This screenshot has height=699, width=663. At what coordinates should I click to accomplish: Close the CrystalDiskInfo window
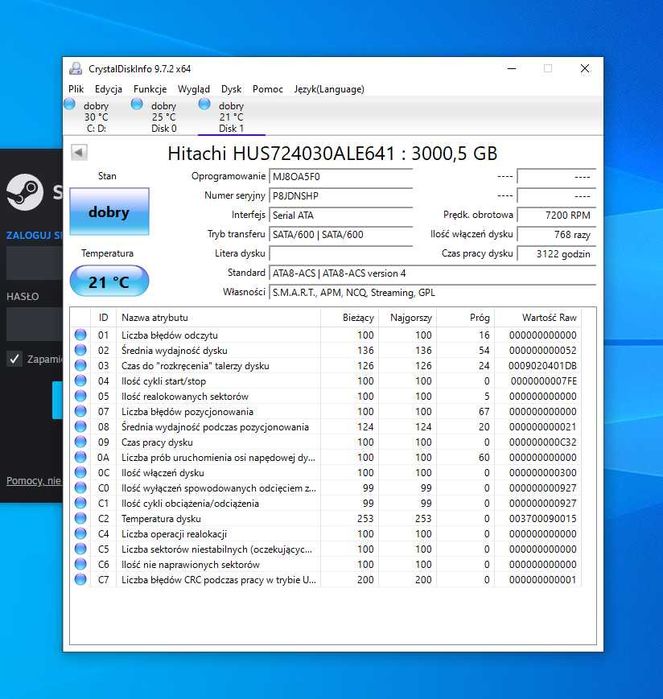[585, 69]
